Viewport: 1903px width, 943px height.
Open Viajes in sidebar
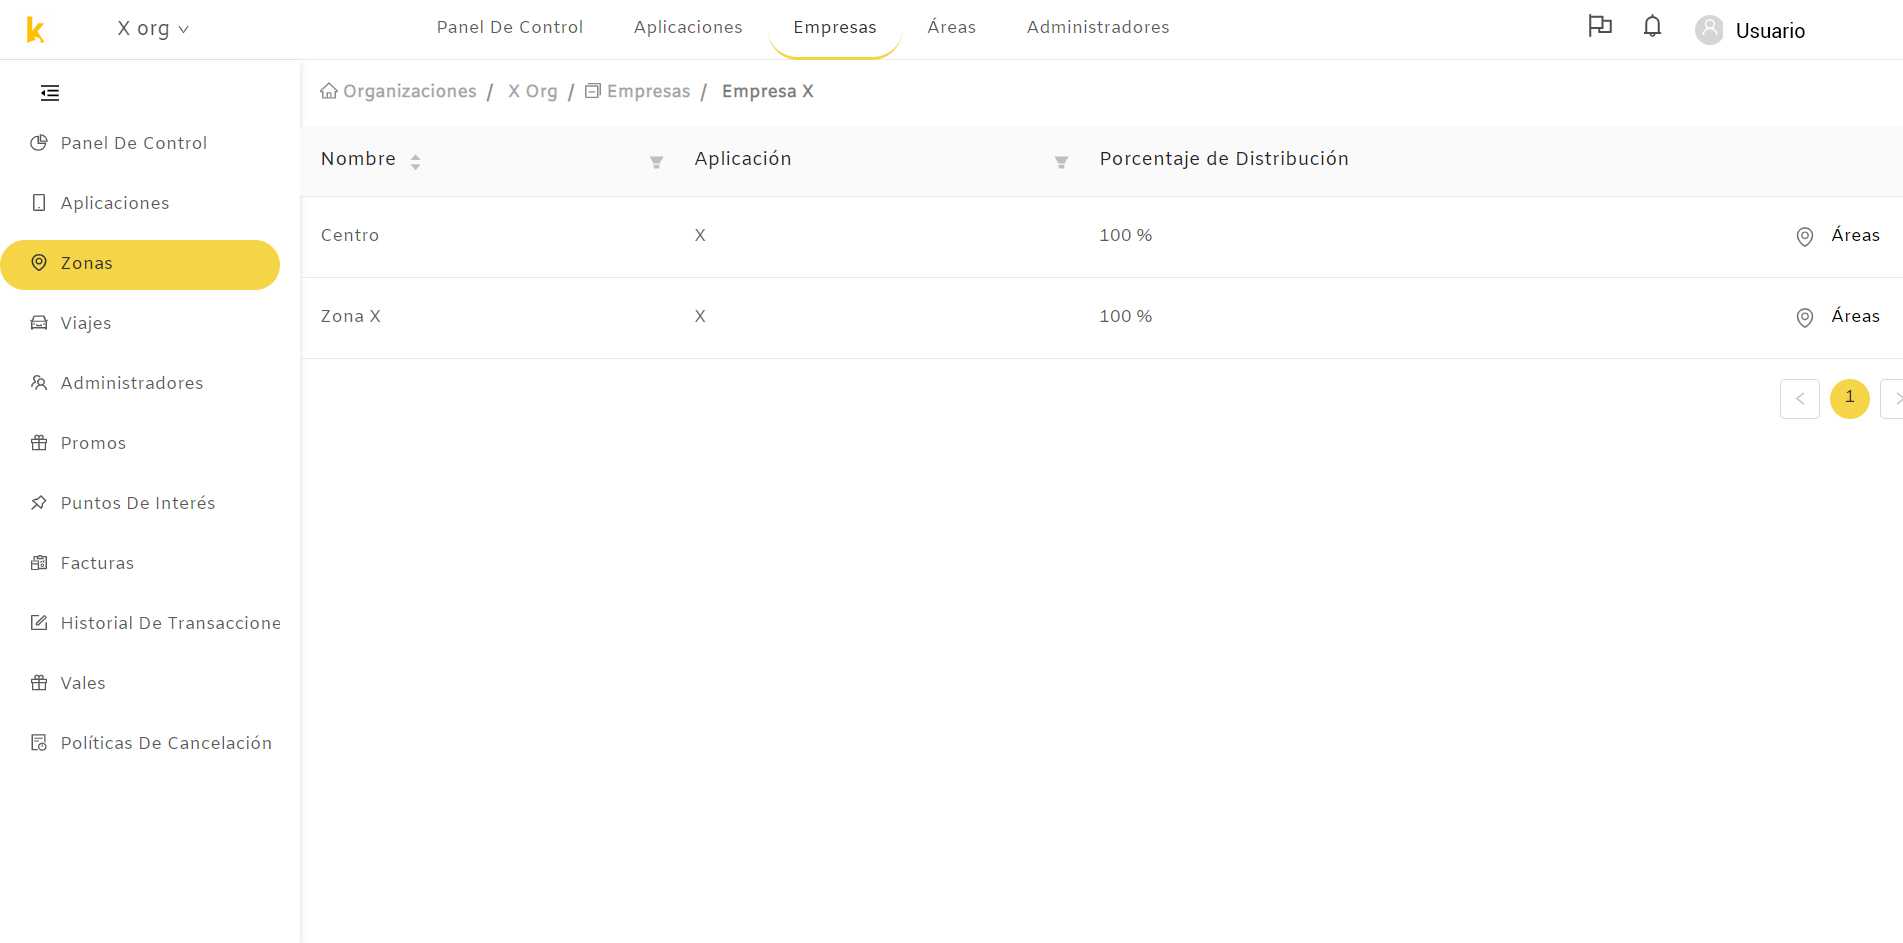click(x=86, y=323)
